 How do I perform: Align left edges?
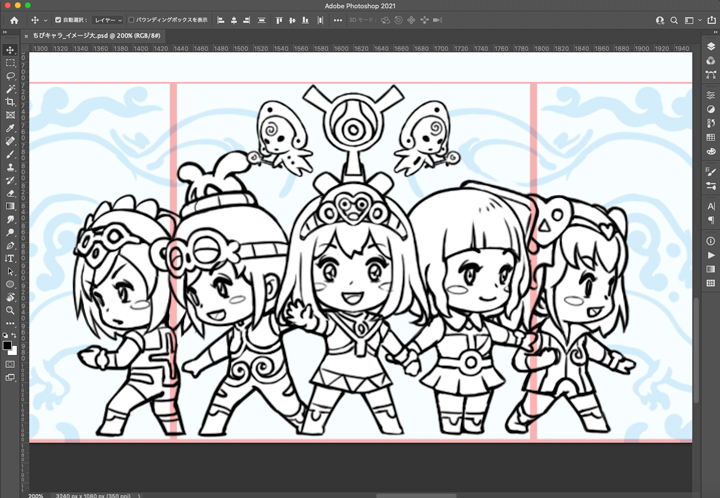[x=221, y=20]
